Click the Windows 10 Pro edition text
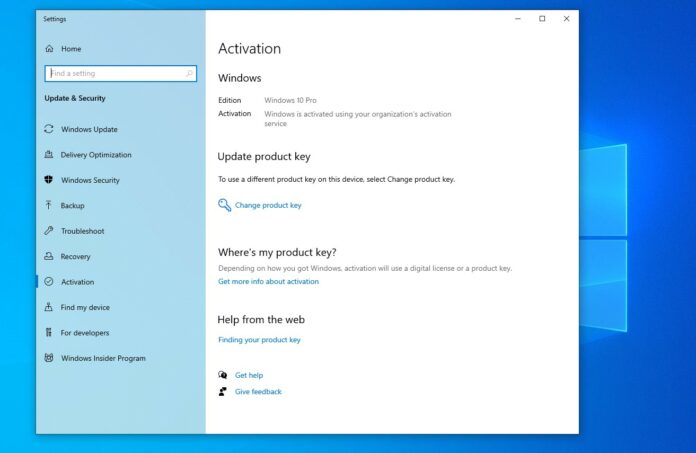696x453 pixels. tap(290, 100)
